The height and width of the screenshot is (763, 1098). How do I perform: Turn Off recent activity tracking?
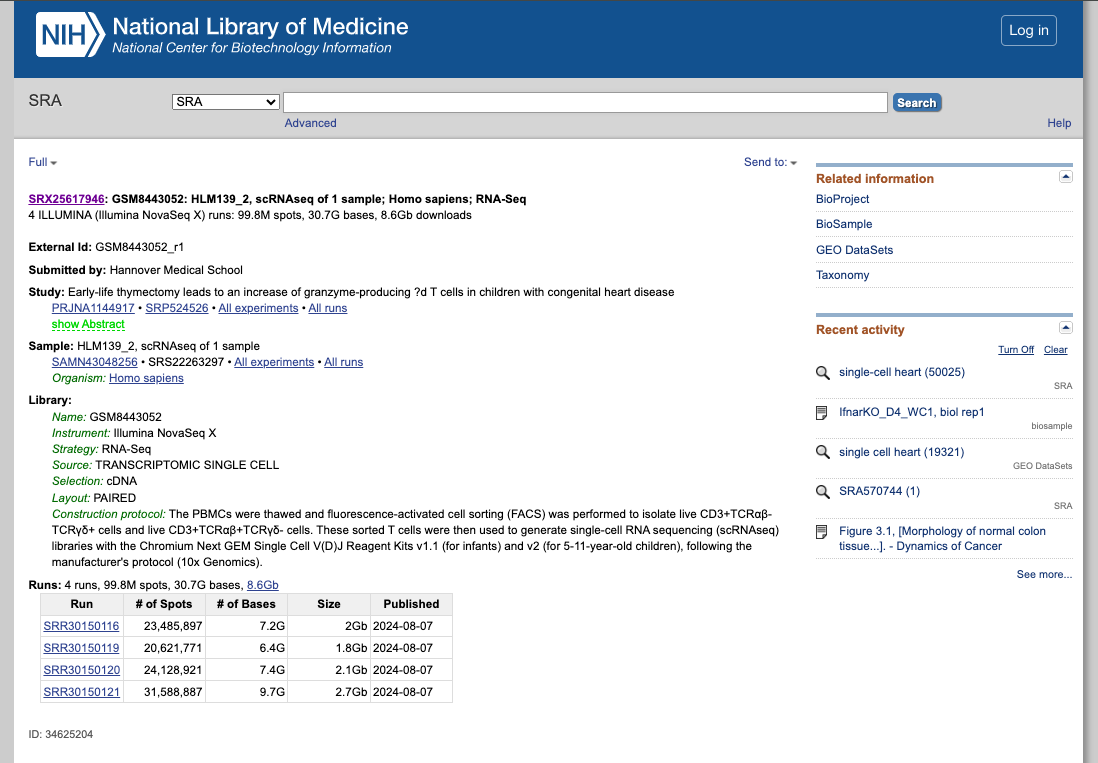point(1015,350)
